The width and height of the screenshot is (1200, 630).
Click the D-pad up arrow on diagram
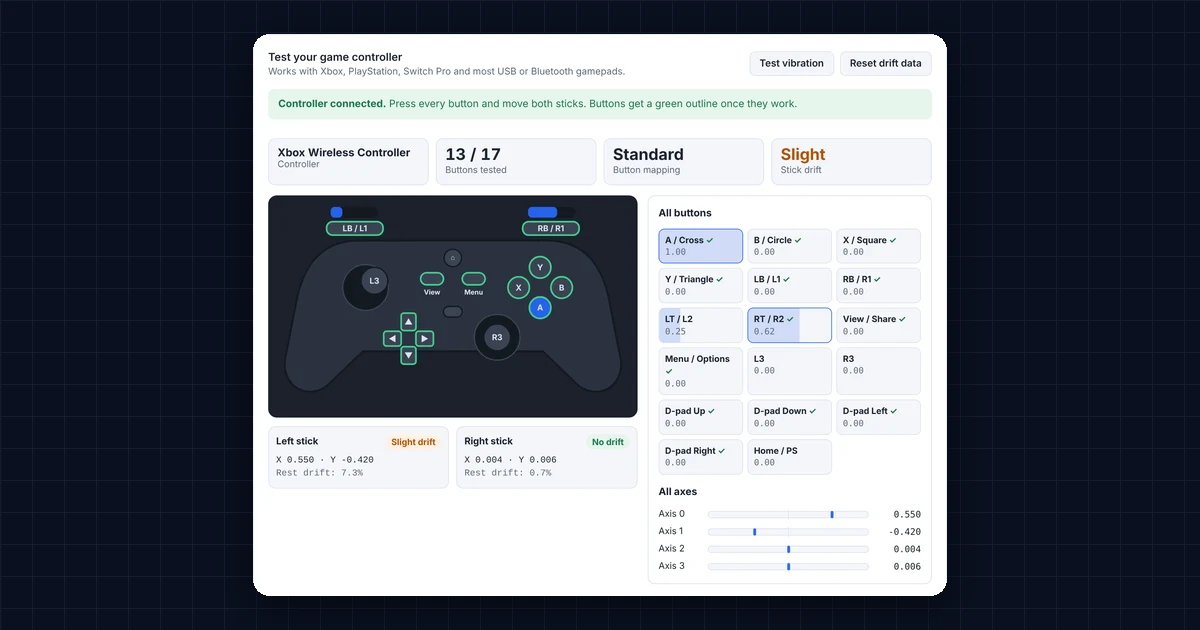click(x=408, y=322)
